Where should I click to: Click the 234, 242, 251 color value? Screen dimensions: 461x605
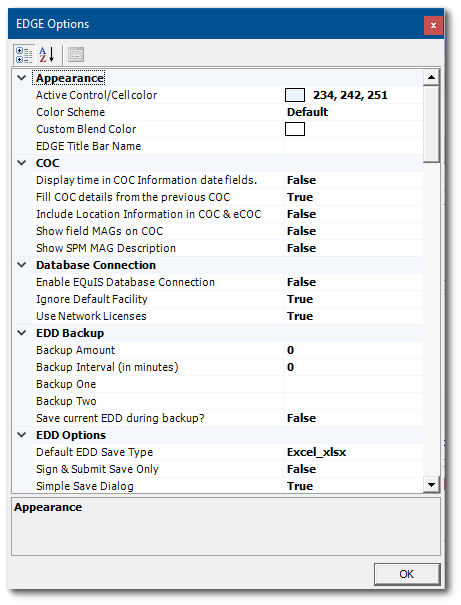[x=350, y=95]
